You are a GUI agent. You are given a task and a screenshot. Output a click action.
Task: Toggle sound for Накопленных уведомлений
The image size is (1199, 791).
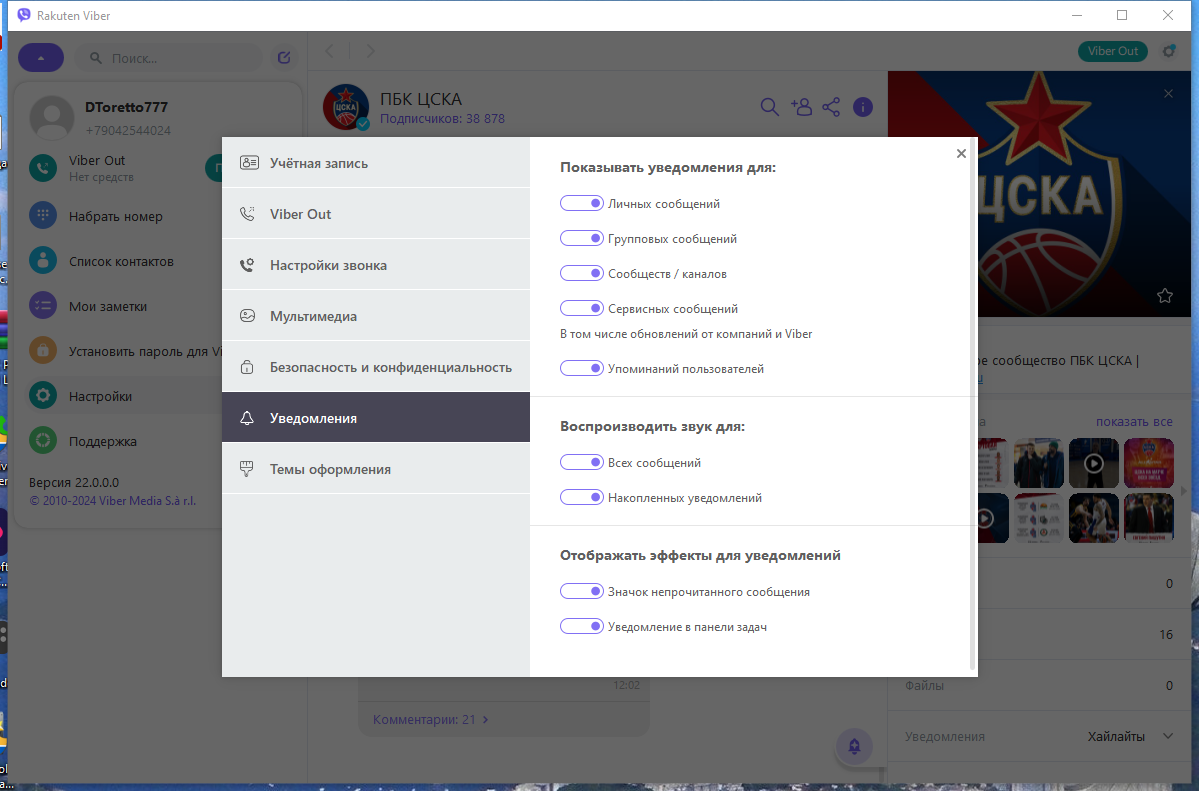582,497
